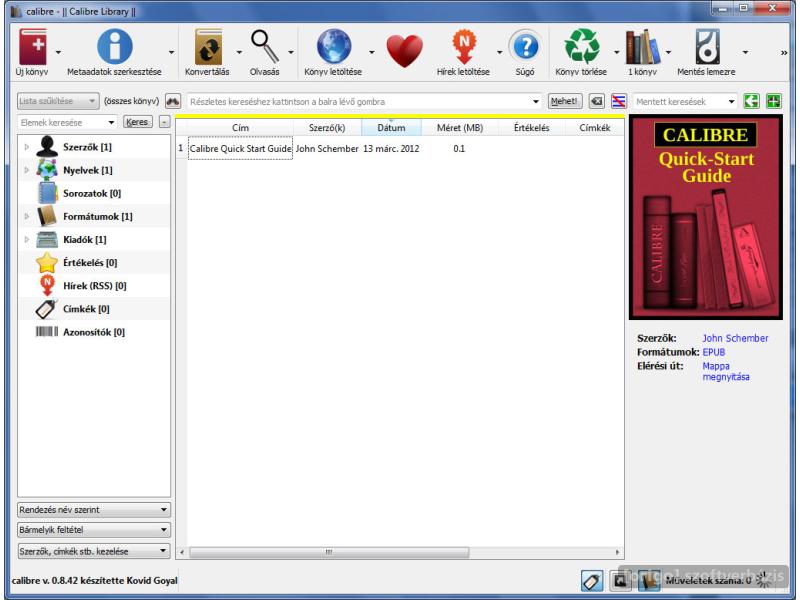Viewport: 800px width, 600px height.
Task: Click the red heart donate icon
Action: (404, 50)
